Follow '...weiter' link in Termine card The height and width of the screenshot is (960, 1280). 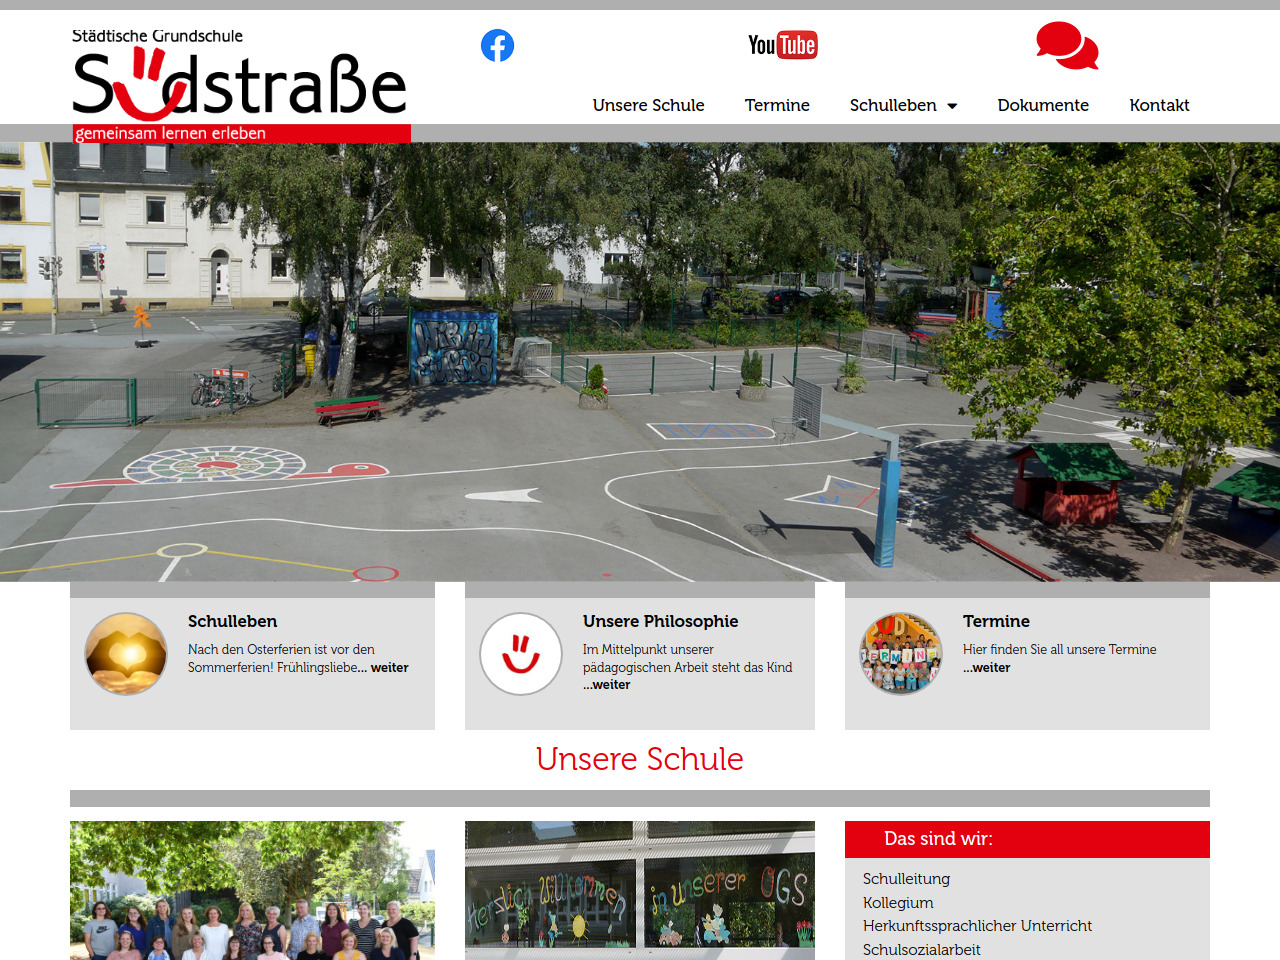987,668
